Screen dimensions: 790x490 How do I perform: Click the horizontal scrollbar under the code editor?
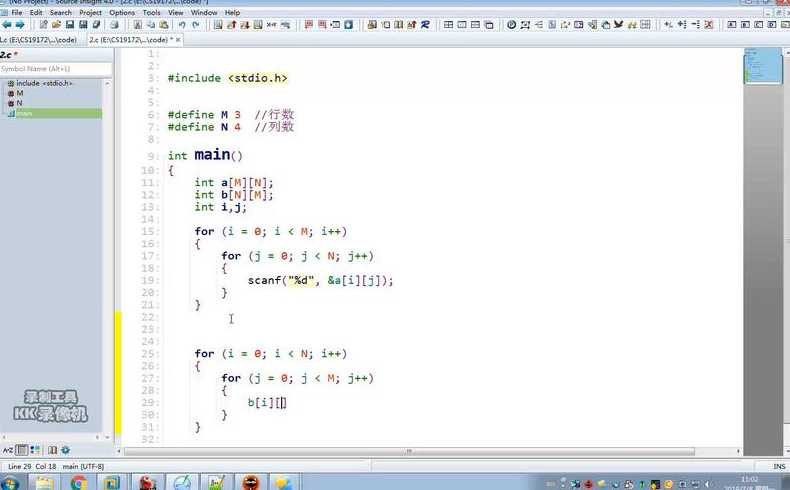coord(409,451)
